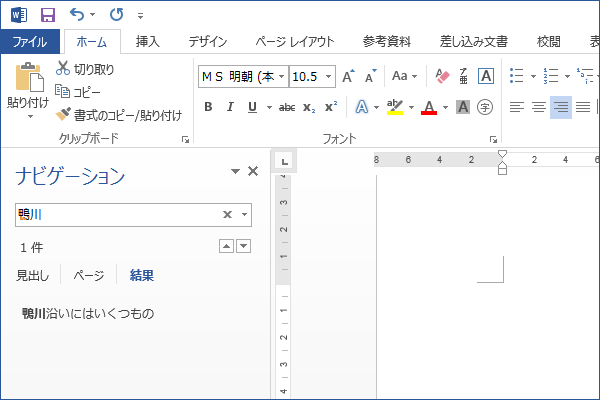Open the numbering library dropdown
The height and width of the screenshot is (400, 600).
click(x=567, y=76)
